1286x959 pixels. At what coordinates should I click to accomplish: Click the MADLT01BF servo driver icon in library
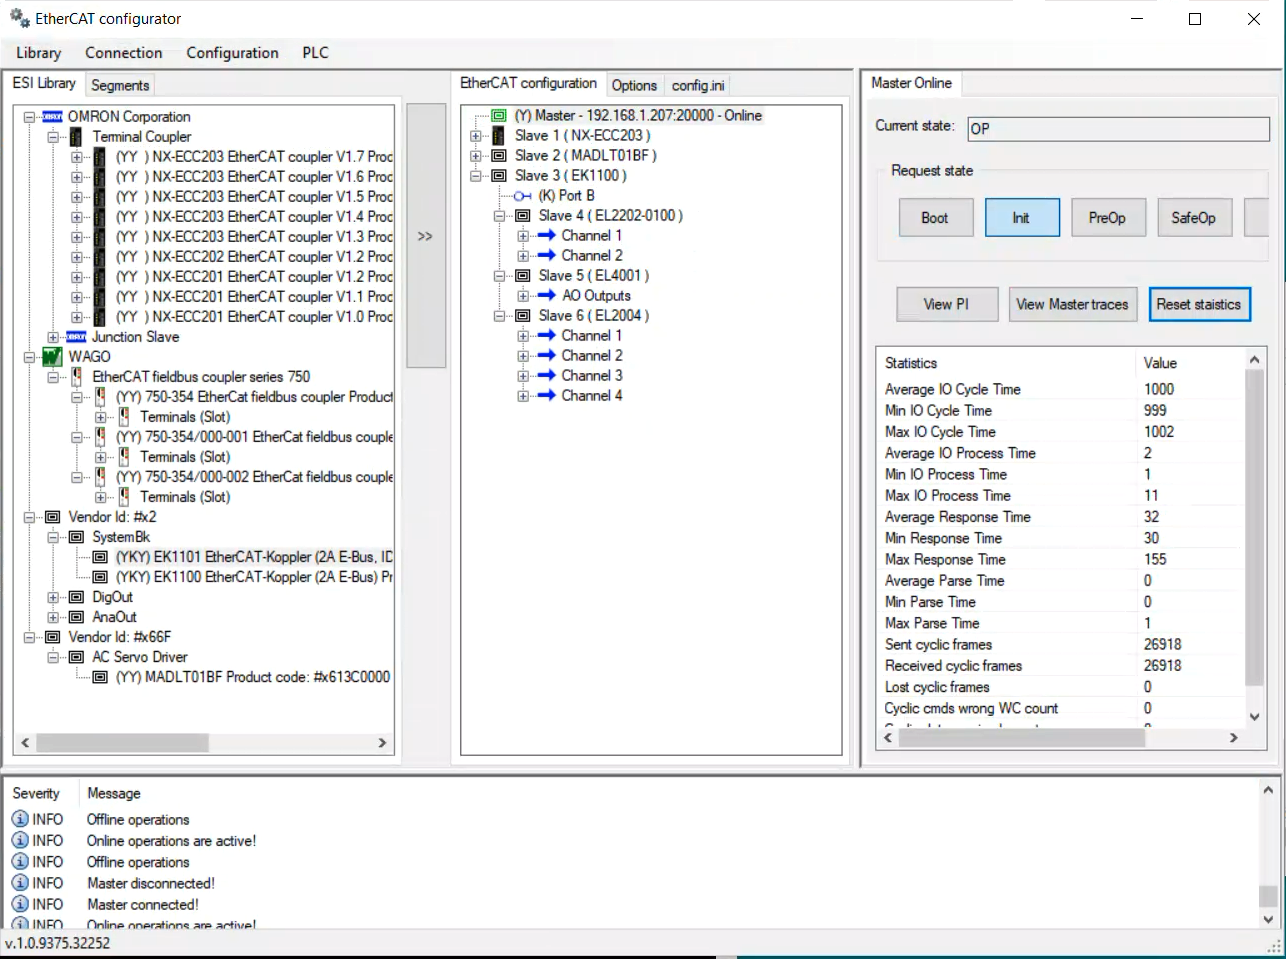100,677
